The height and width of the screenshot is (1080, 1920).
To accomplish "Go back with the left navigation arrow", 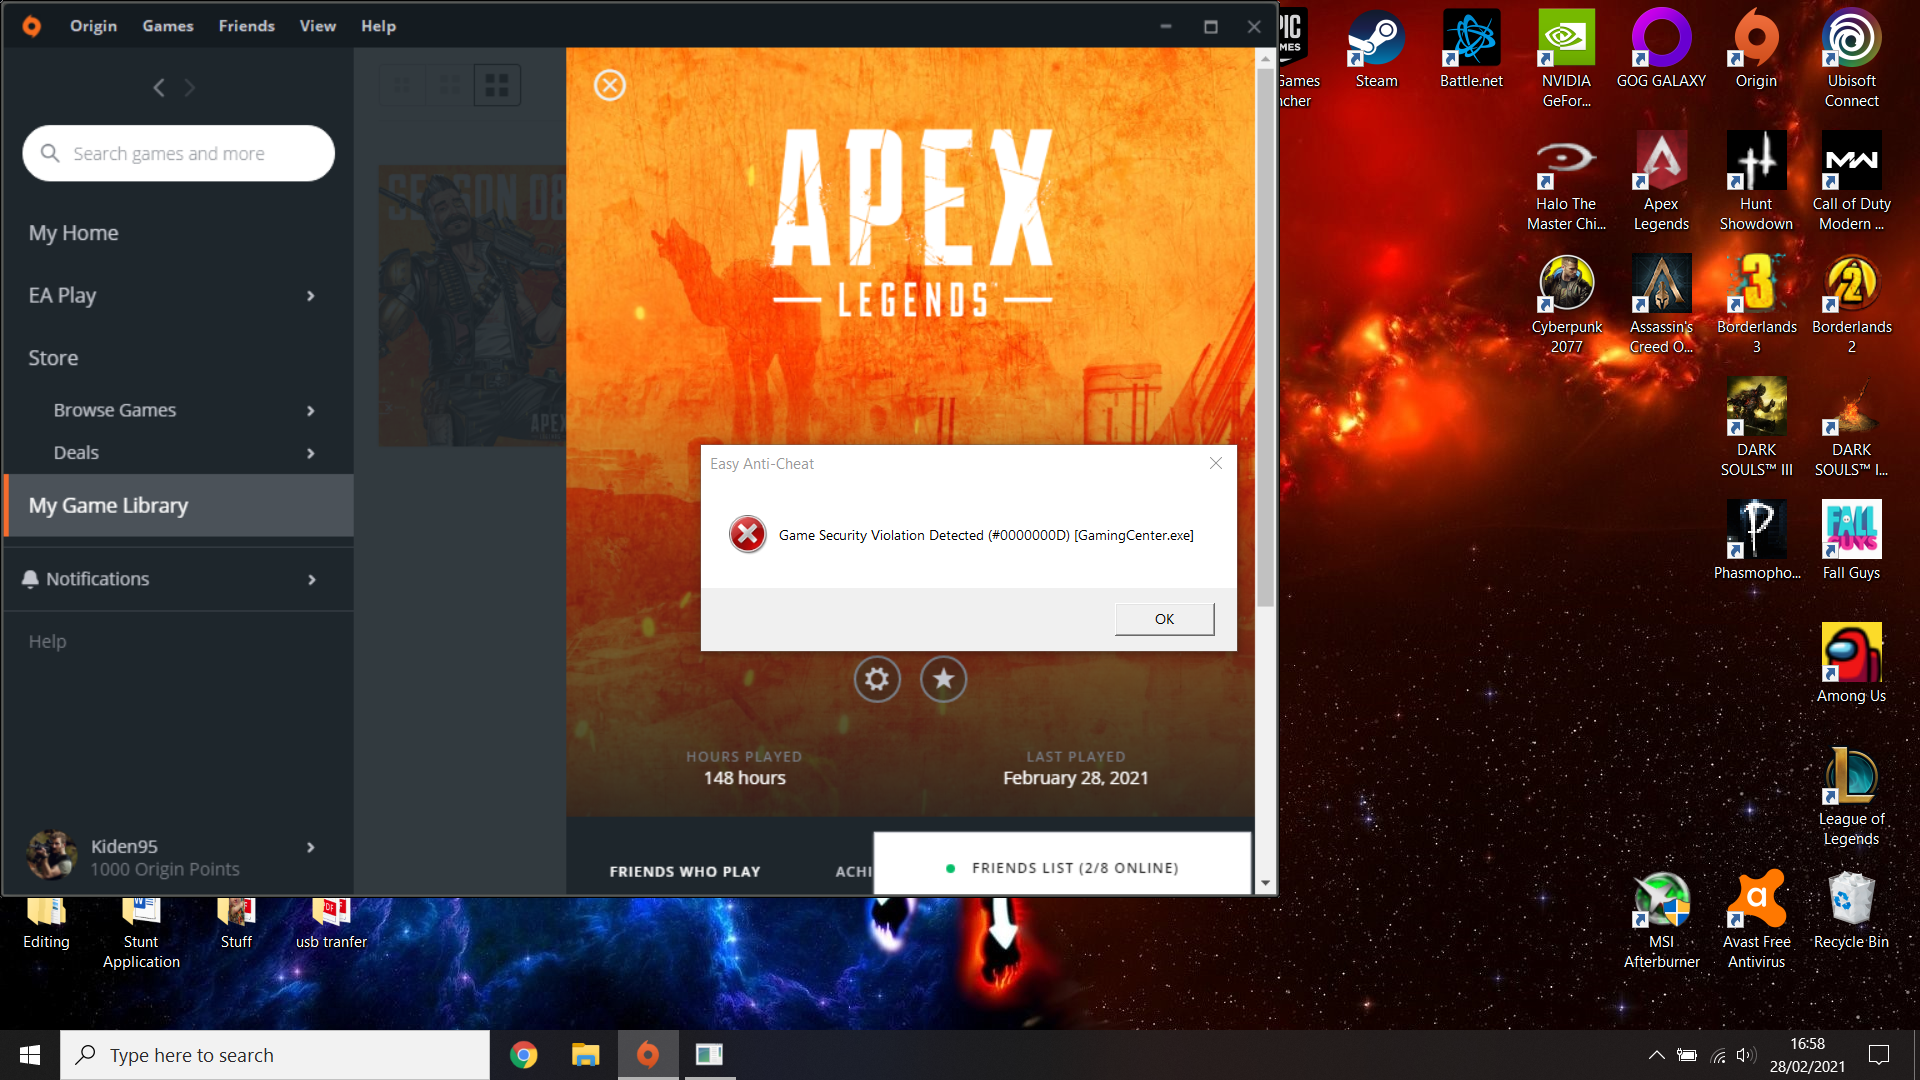I will pos(159,88).
